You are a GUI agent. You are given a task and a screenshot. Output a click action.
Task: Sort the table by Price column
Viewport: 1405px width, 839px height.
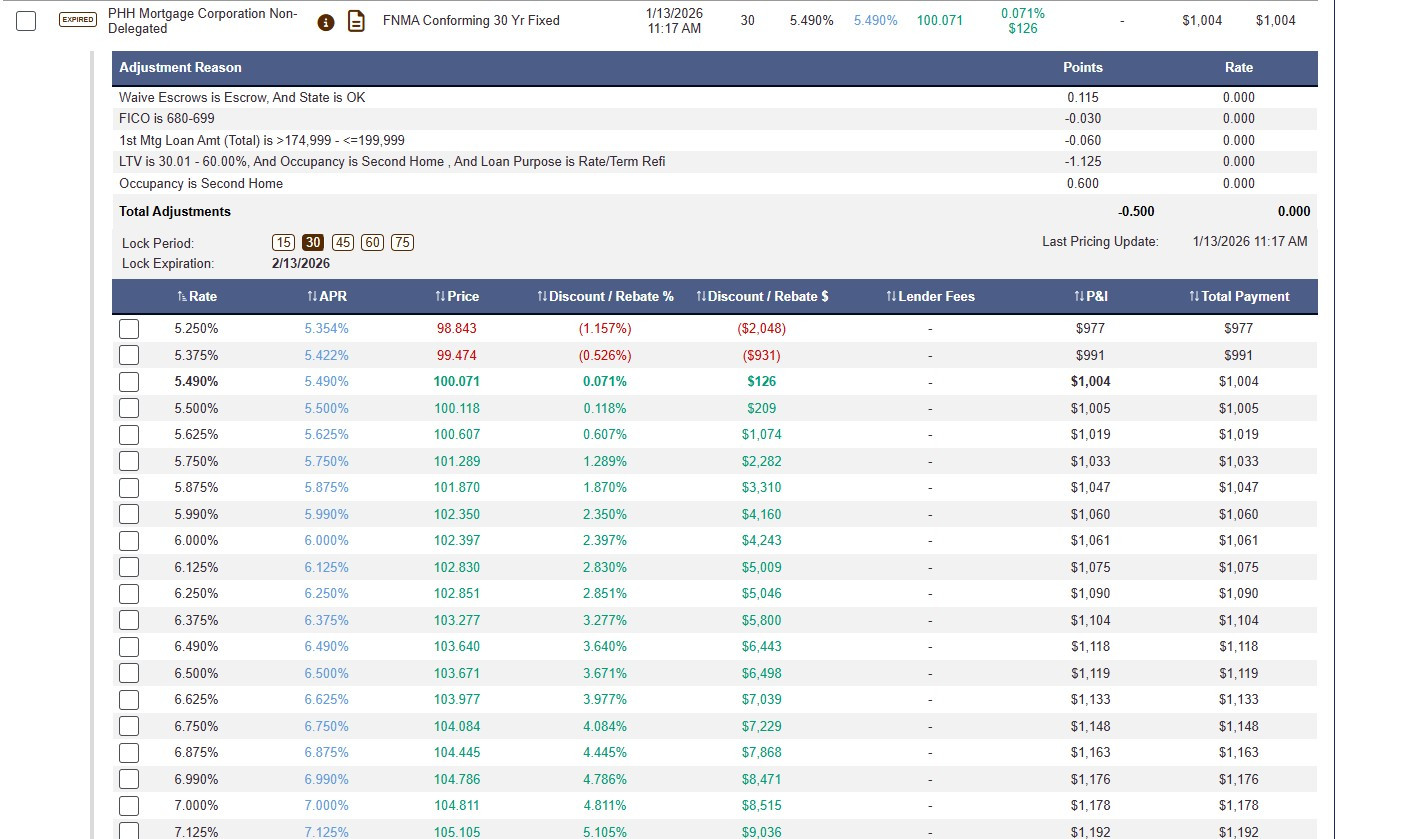457,296
